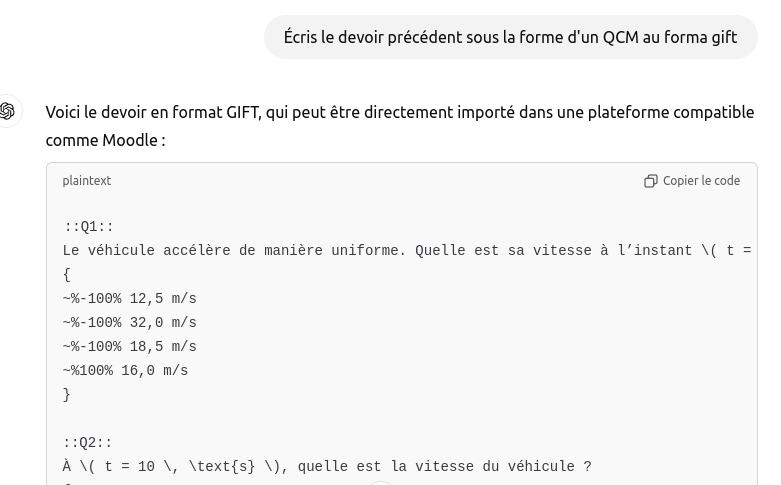
Task: Click the copy icon beside Copier le code
Action: [651, 181]
